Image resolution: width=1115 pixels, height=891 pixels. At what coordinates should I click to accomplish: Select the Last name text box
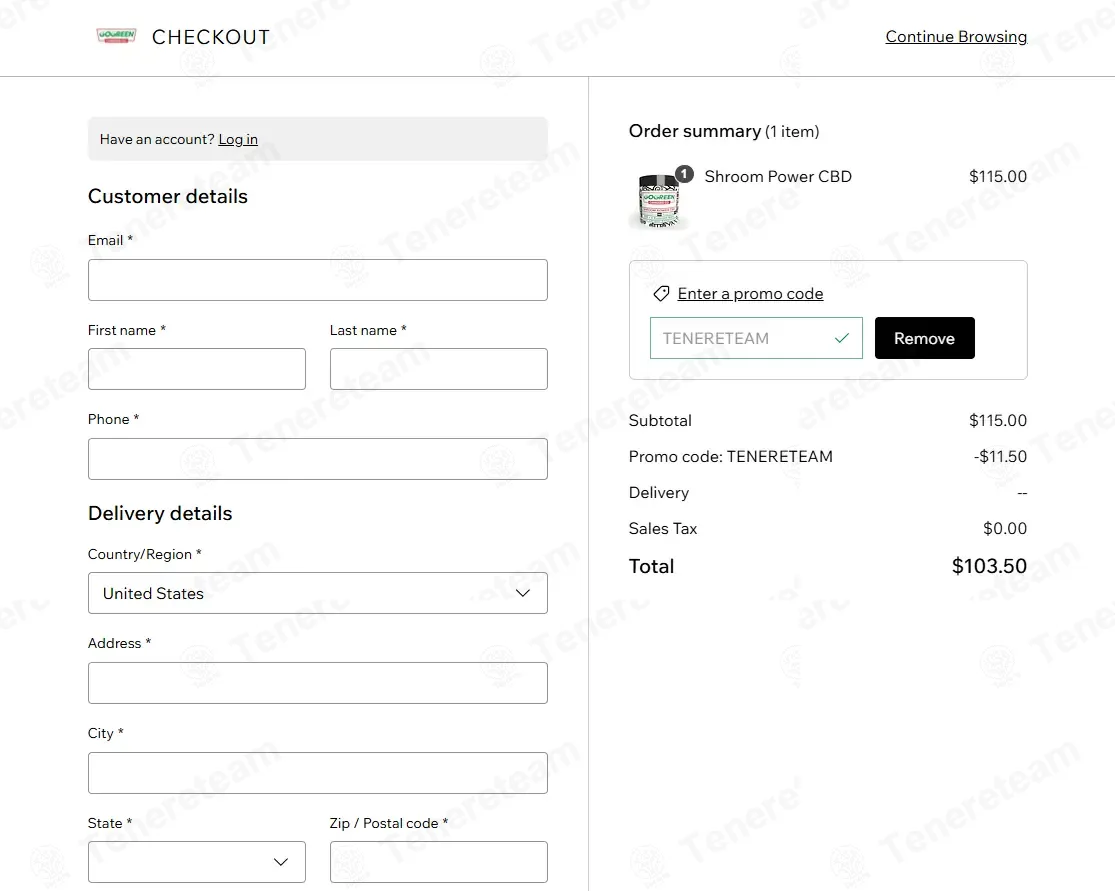pos(439,369)
